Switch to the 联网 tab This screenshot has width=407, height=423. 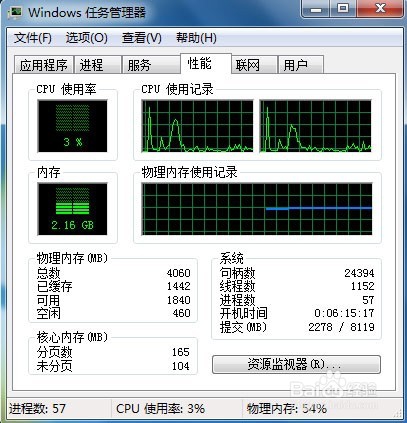[254, 65]
